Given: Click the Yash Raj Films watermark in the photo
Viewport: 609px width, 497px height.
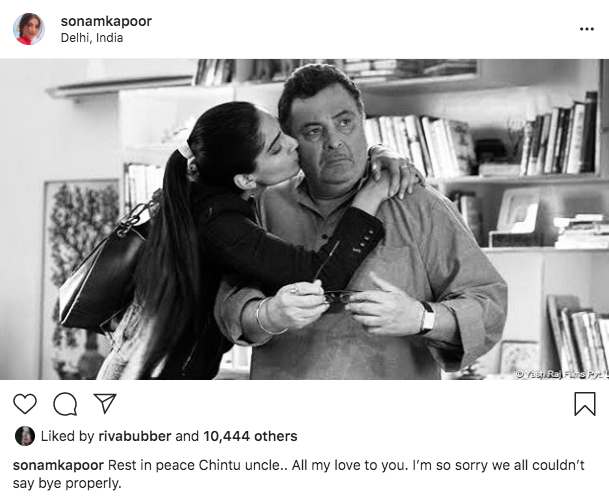Looking at the screenshot, I should coord(562,374).
